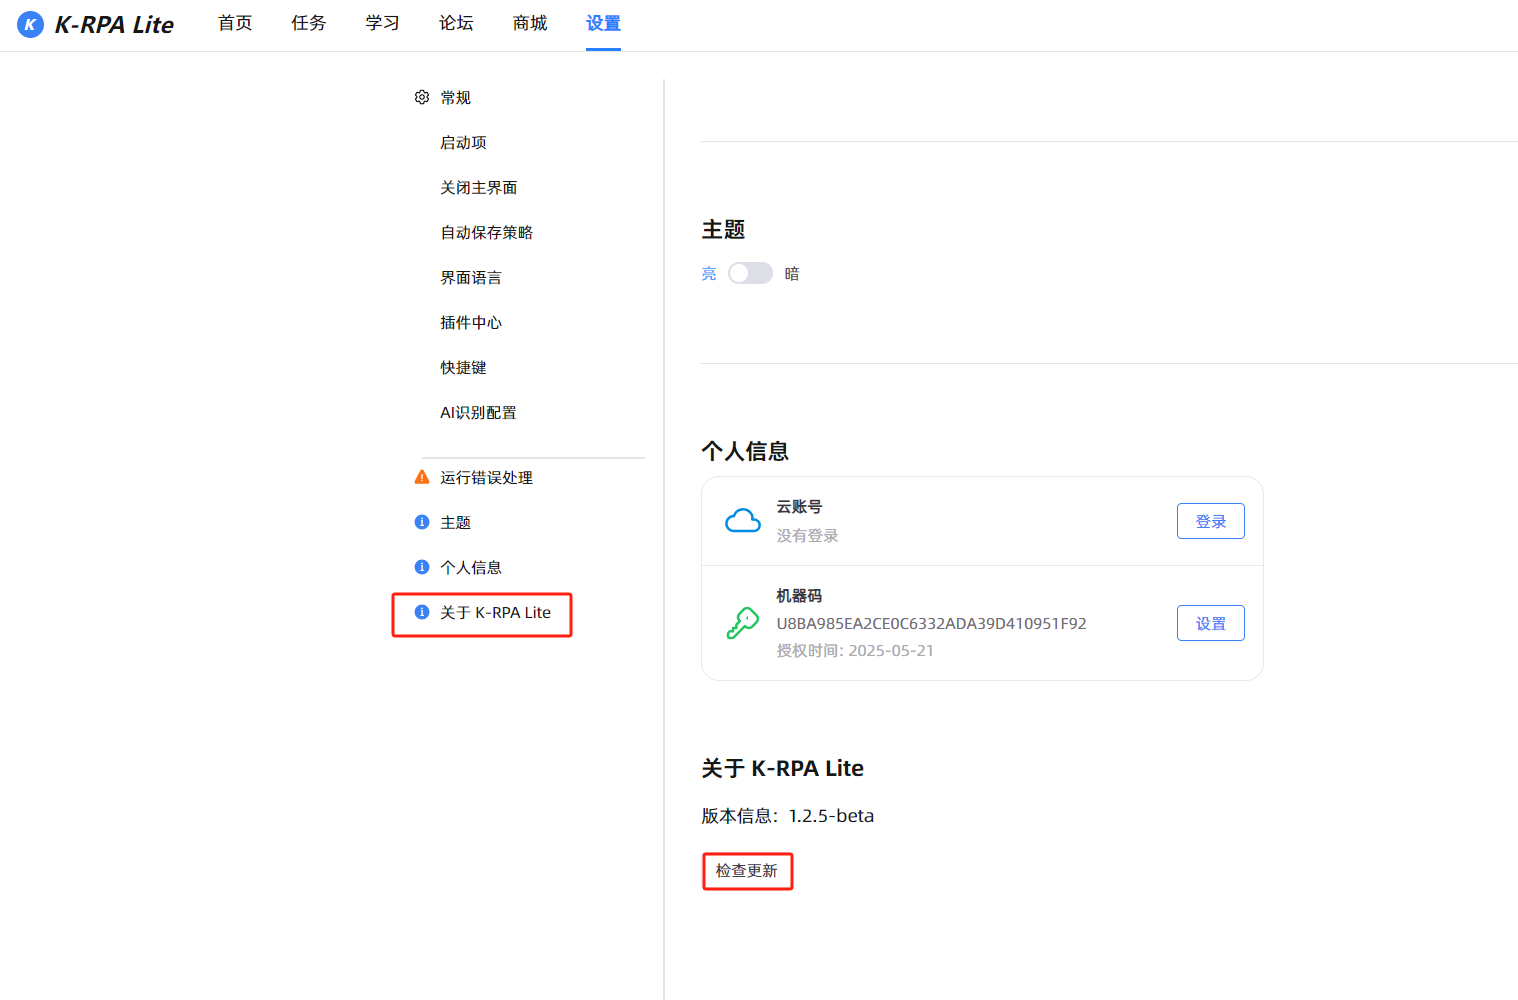Go to the 学习 tab
Image resolution: width=1518 pixels, height=1000 pixels.
pos(382,23)
